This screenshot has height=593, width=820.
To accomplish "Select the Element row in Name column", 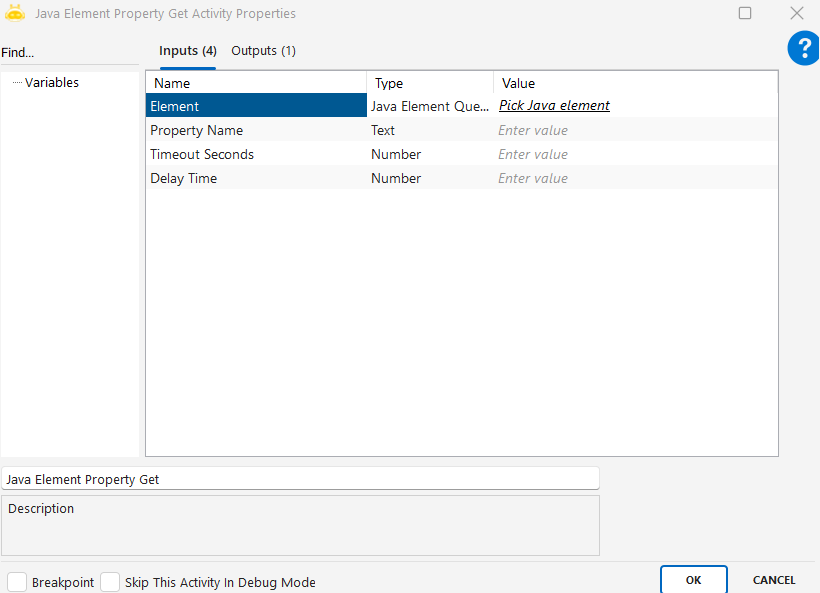I will tap(255, 106).
